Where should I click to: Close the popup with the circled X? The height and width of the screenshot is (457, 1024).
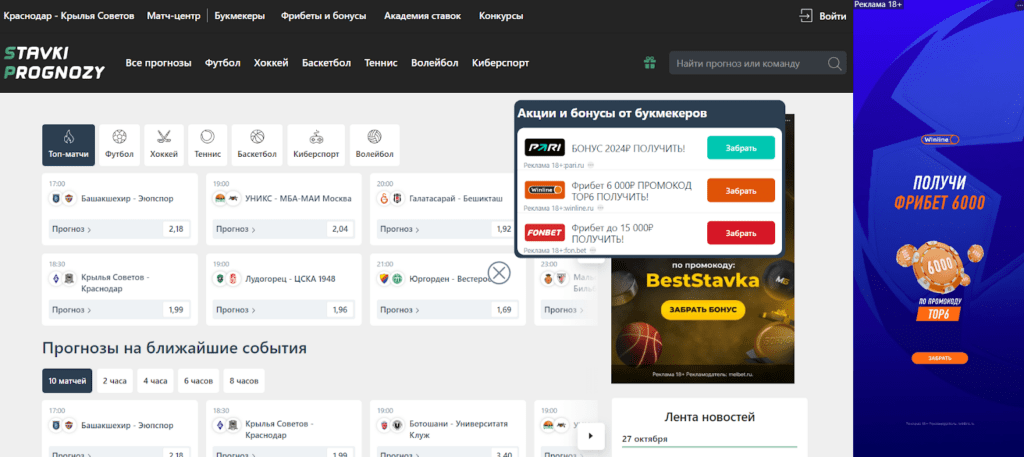(500, 272)
